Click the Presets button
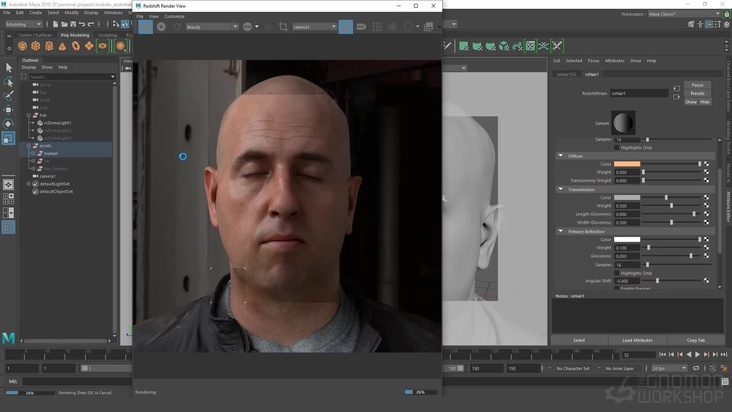Screen dimensions: 732x412 coord(697,93)
